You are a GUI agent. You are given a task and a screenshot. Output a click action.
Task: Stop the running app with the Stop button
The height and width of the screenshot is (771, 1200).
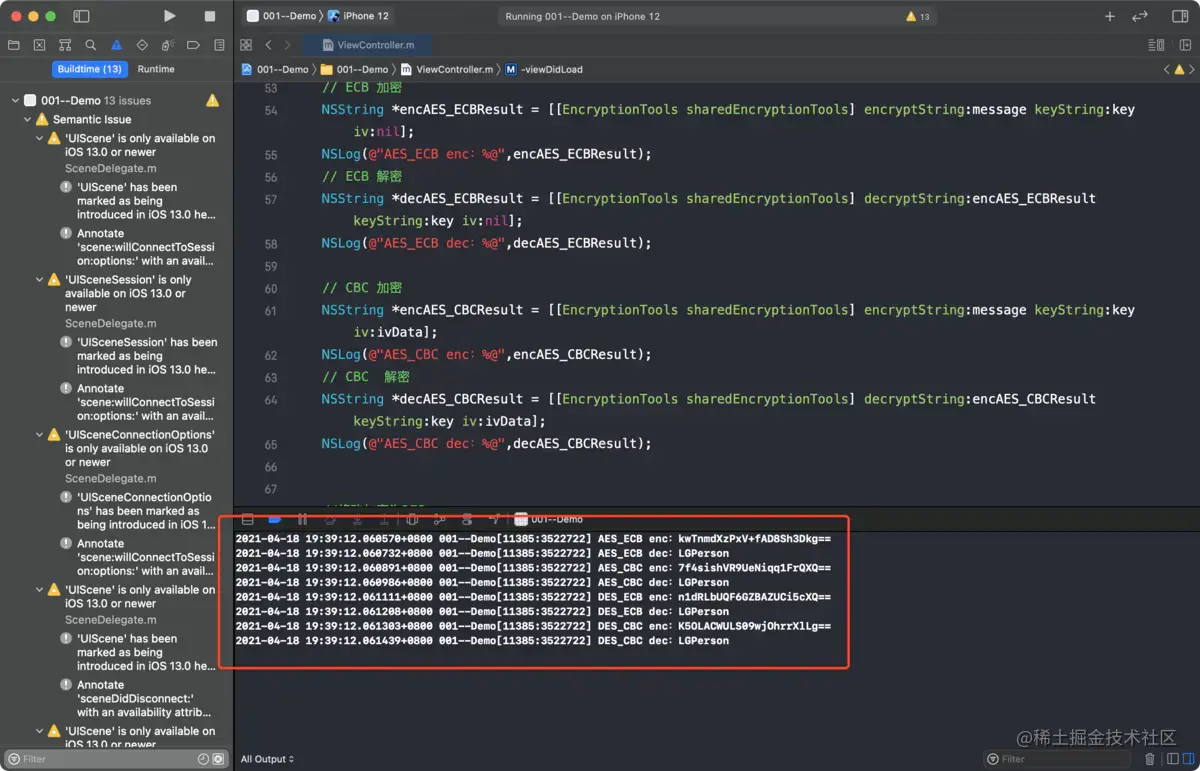[210, 16]
